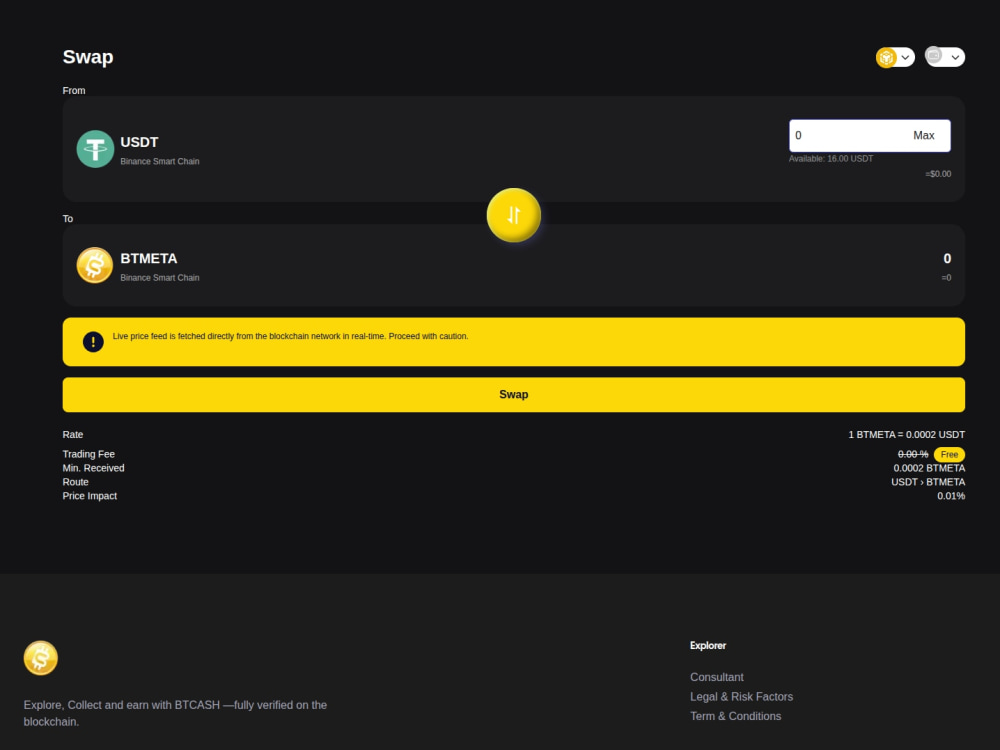Click the 'Trading Fee' label
The height and width of the screenshot is (750, 1000).
tap(89, 454)
